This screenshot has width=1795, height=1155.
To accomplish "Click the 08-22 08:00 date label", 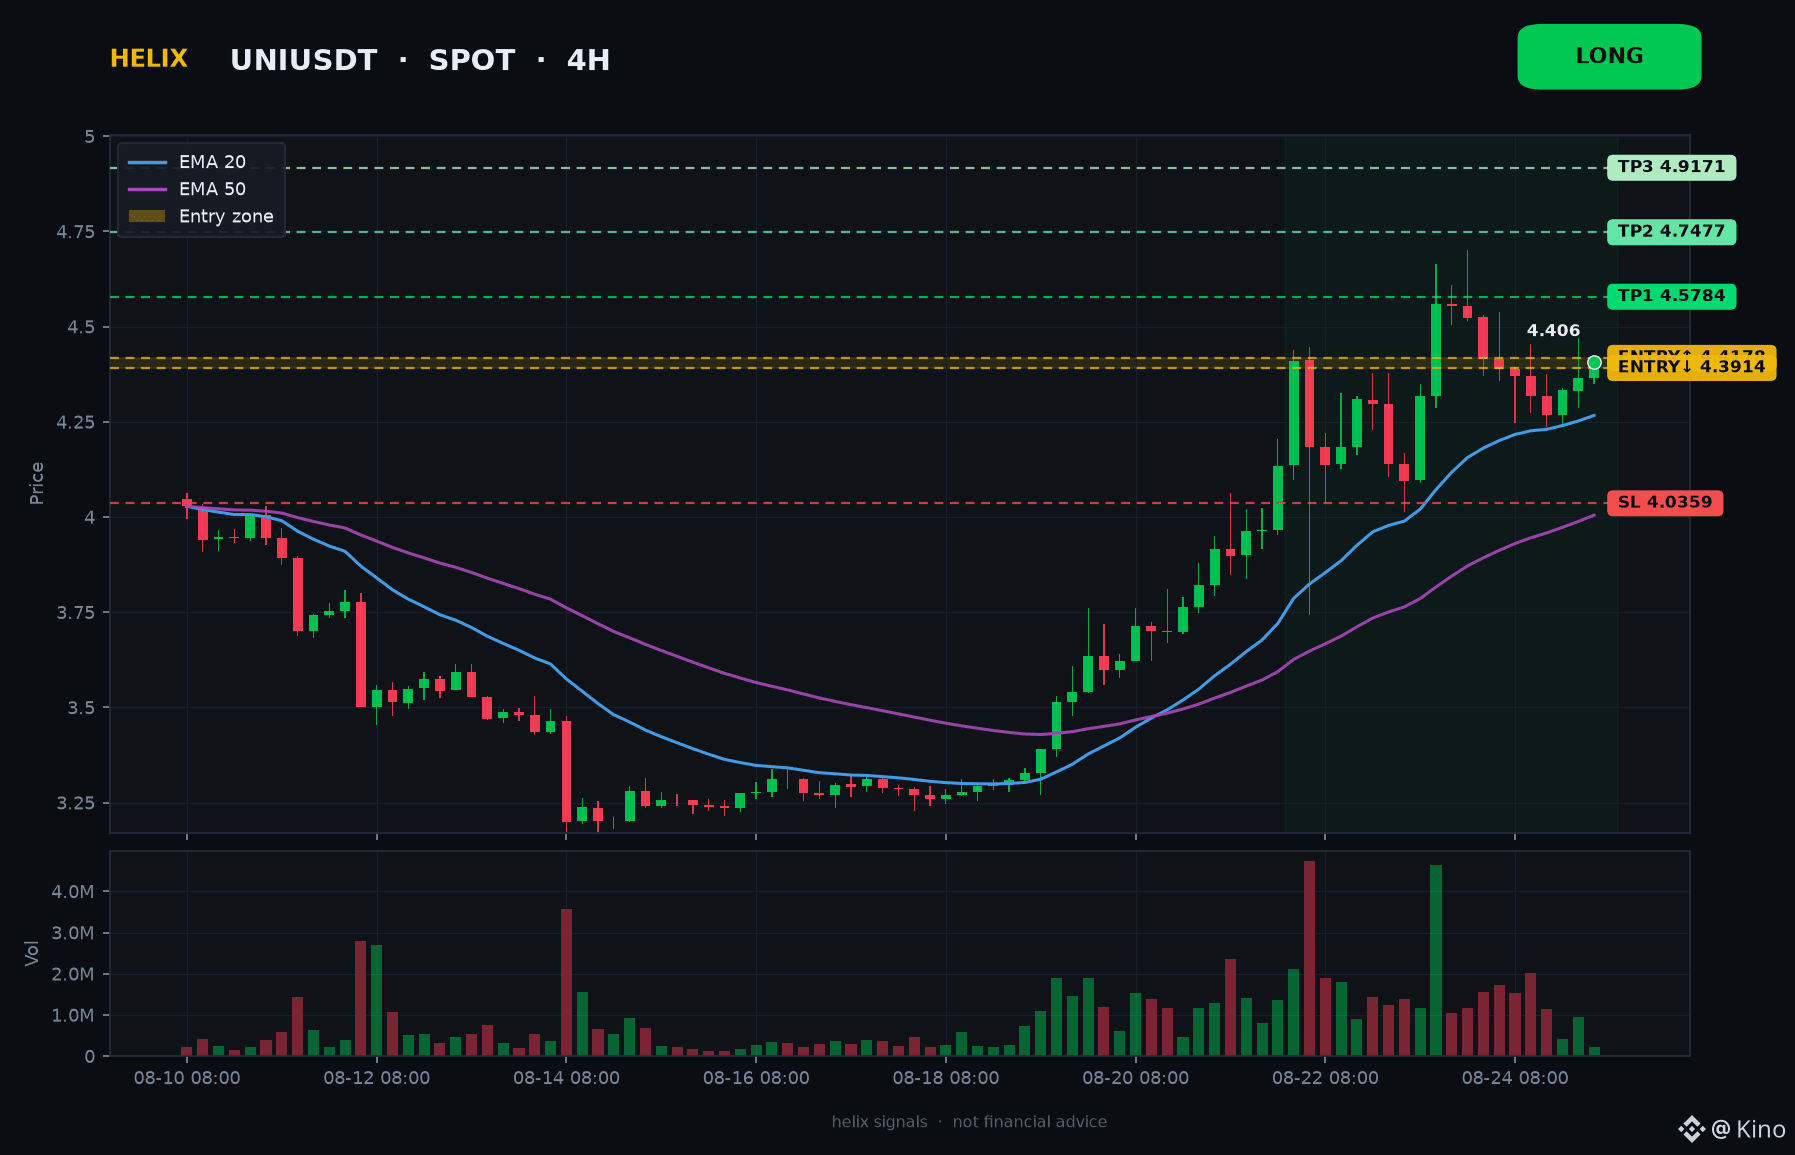I will [x=1325, y=1078].
